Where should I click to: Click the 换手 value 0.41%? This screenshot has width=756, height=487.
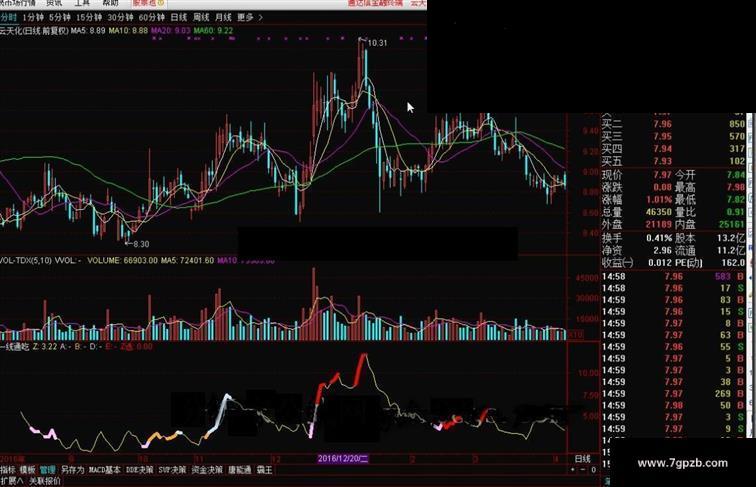point(659,238)
